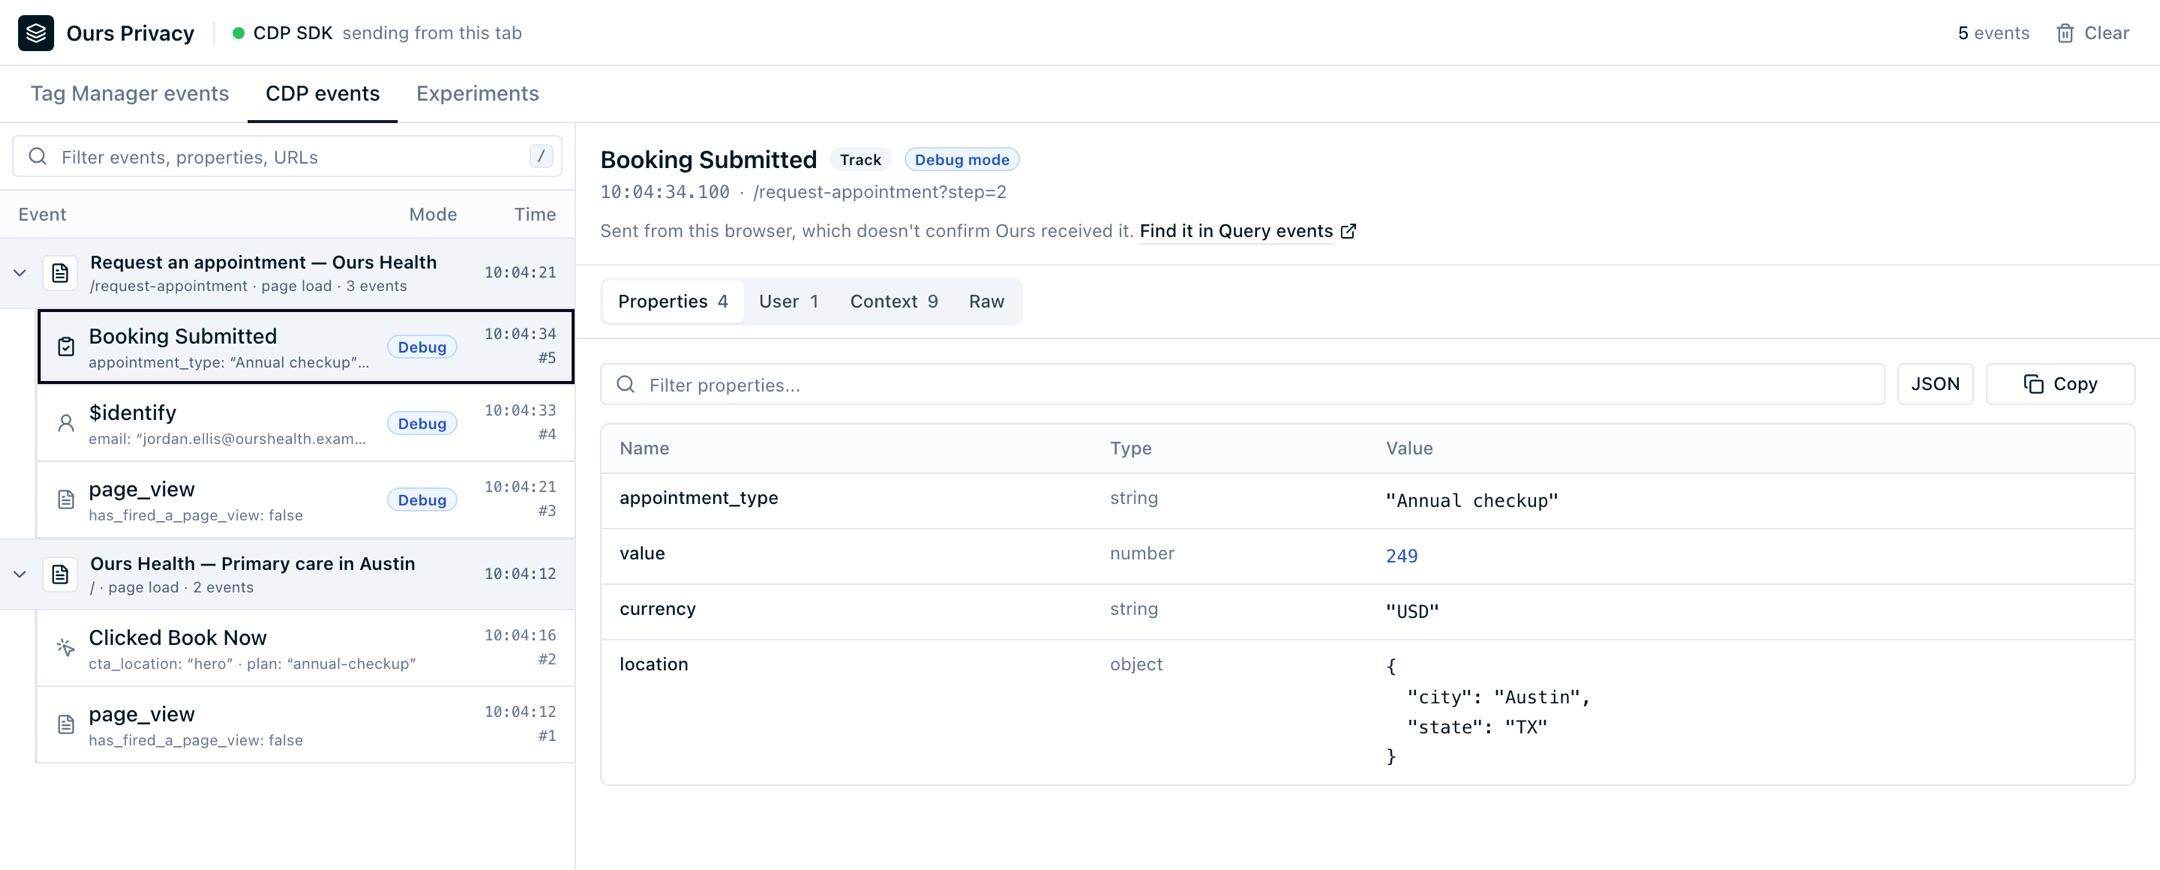Click the document icon on page_view #1 row
The height and width of the screenshot is (870, 2160).
pos(66,724)
